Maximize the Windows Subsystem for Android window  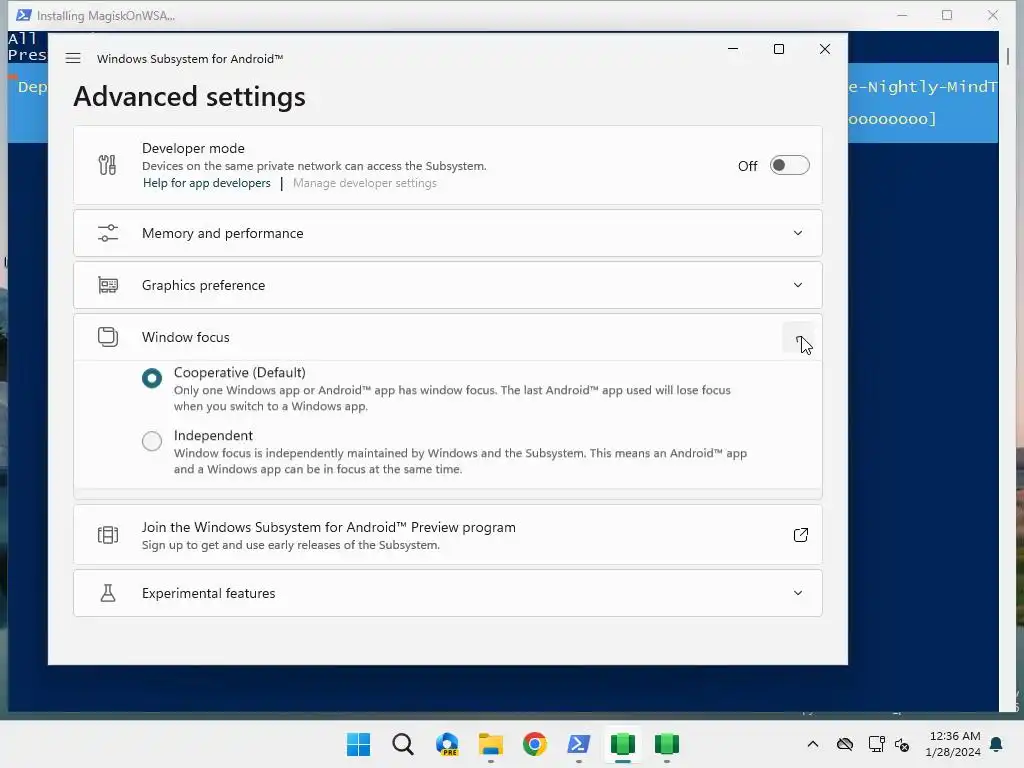tap(778, 49)
